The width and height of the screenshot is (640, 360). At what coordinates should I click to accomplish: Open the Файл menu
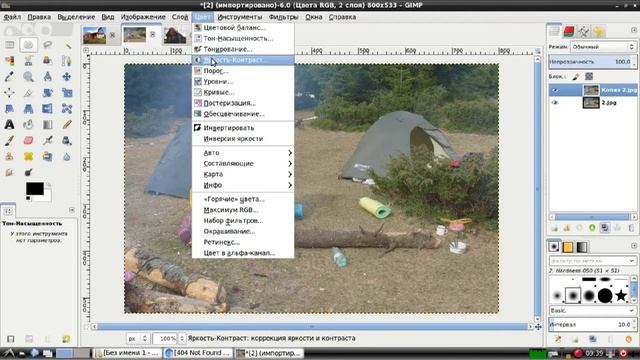click(x=12, y=17)
